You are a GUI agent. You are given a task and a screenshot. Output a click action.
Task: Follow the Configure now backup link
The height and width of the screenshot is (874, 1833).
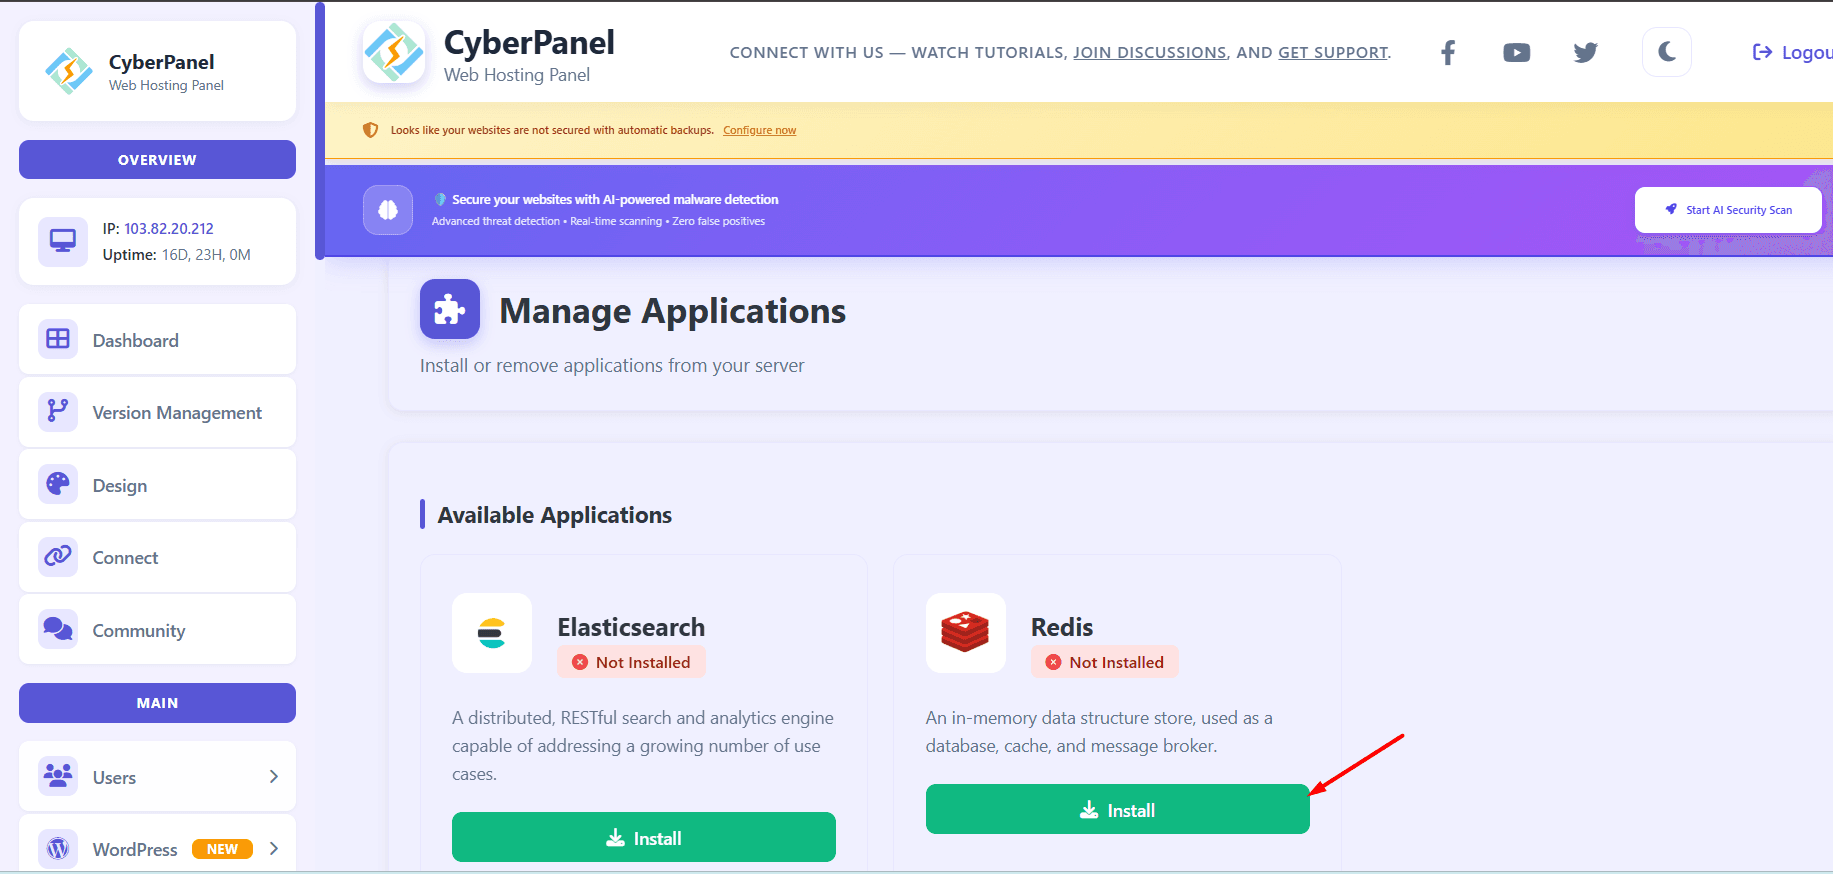pos(759,131)
